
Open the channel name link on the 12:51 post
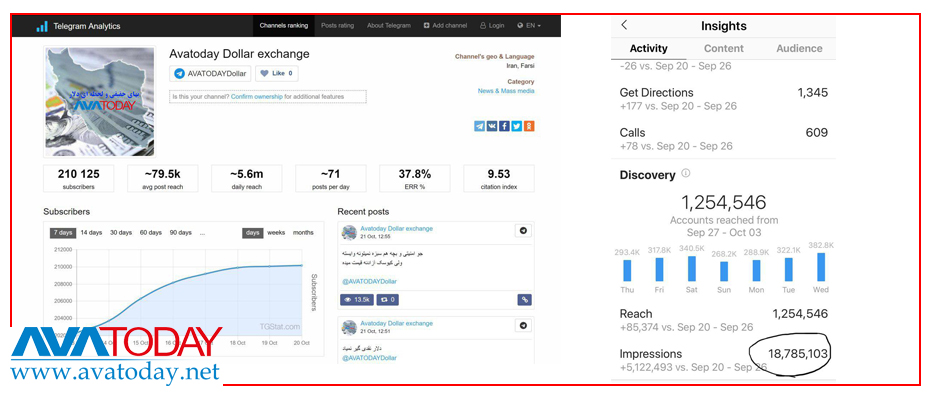(x=397, y=323)
